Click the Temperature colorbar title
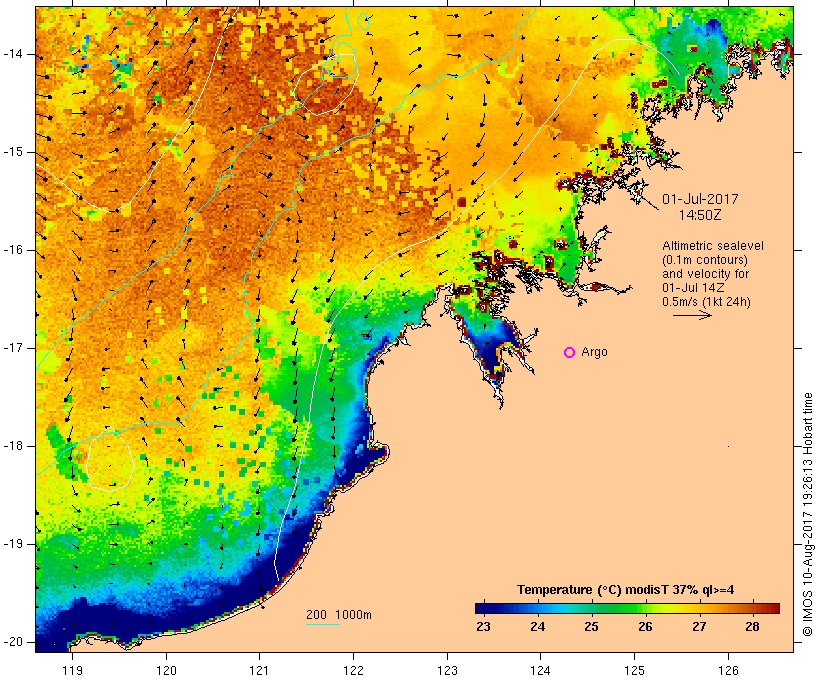 pyautogui.click(x=625, y=590)
